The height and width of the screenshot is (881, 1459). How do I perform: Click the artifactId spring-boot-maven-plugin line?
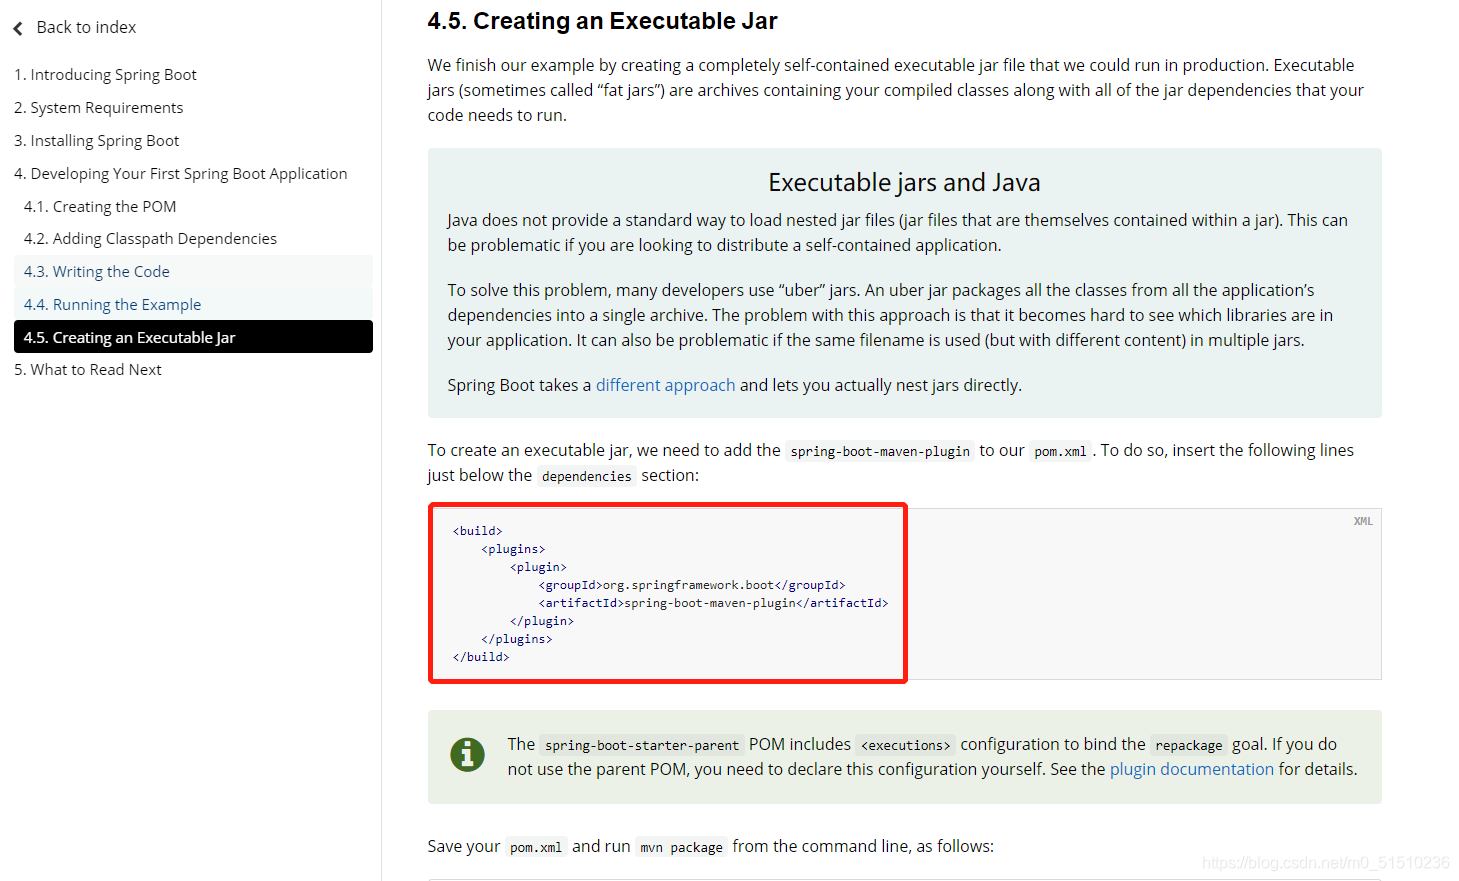pos(713,603)
